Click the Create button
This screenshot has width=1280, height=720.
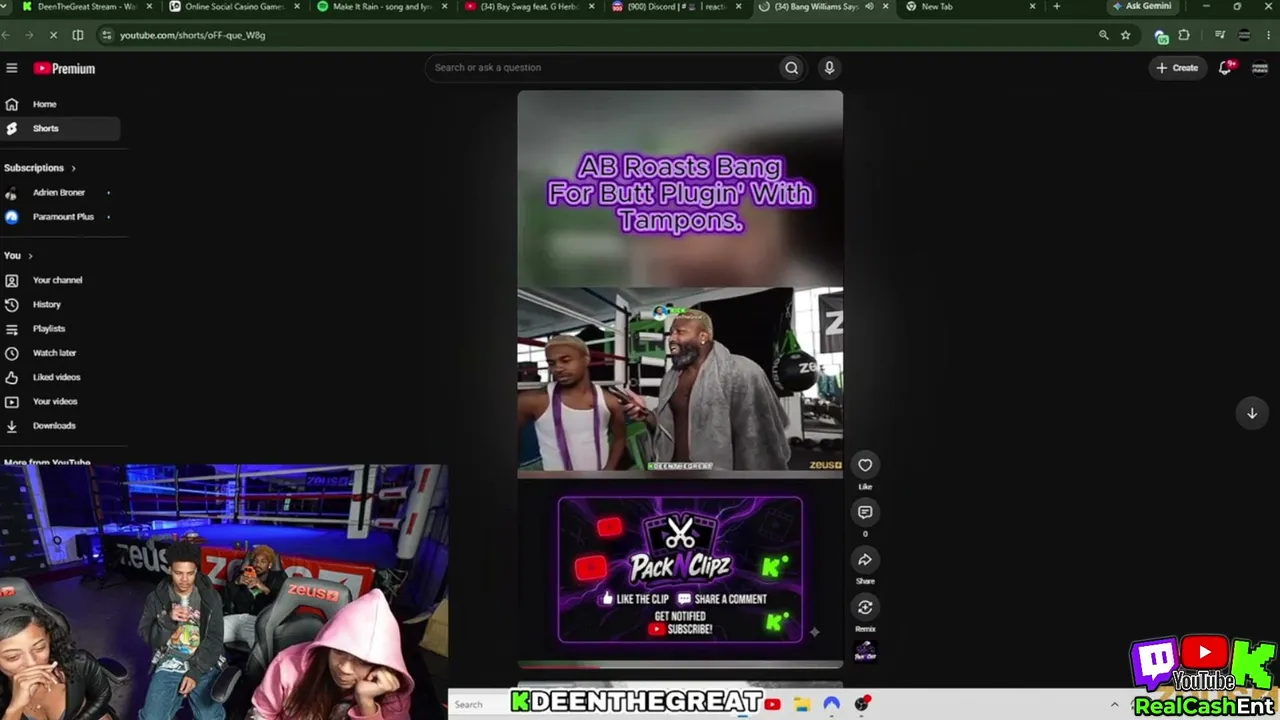tap(1177, 68)
